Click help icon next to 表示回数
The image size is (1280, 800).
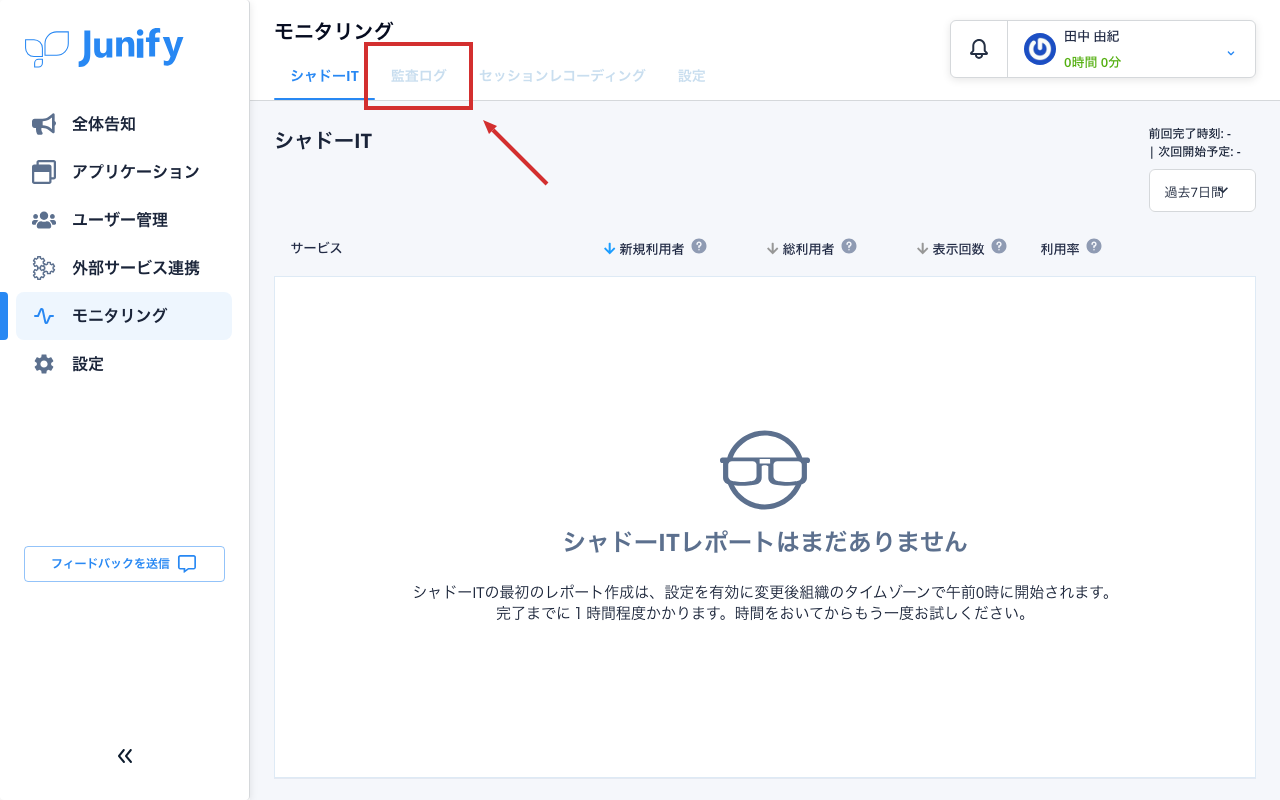pos(999,246)
